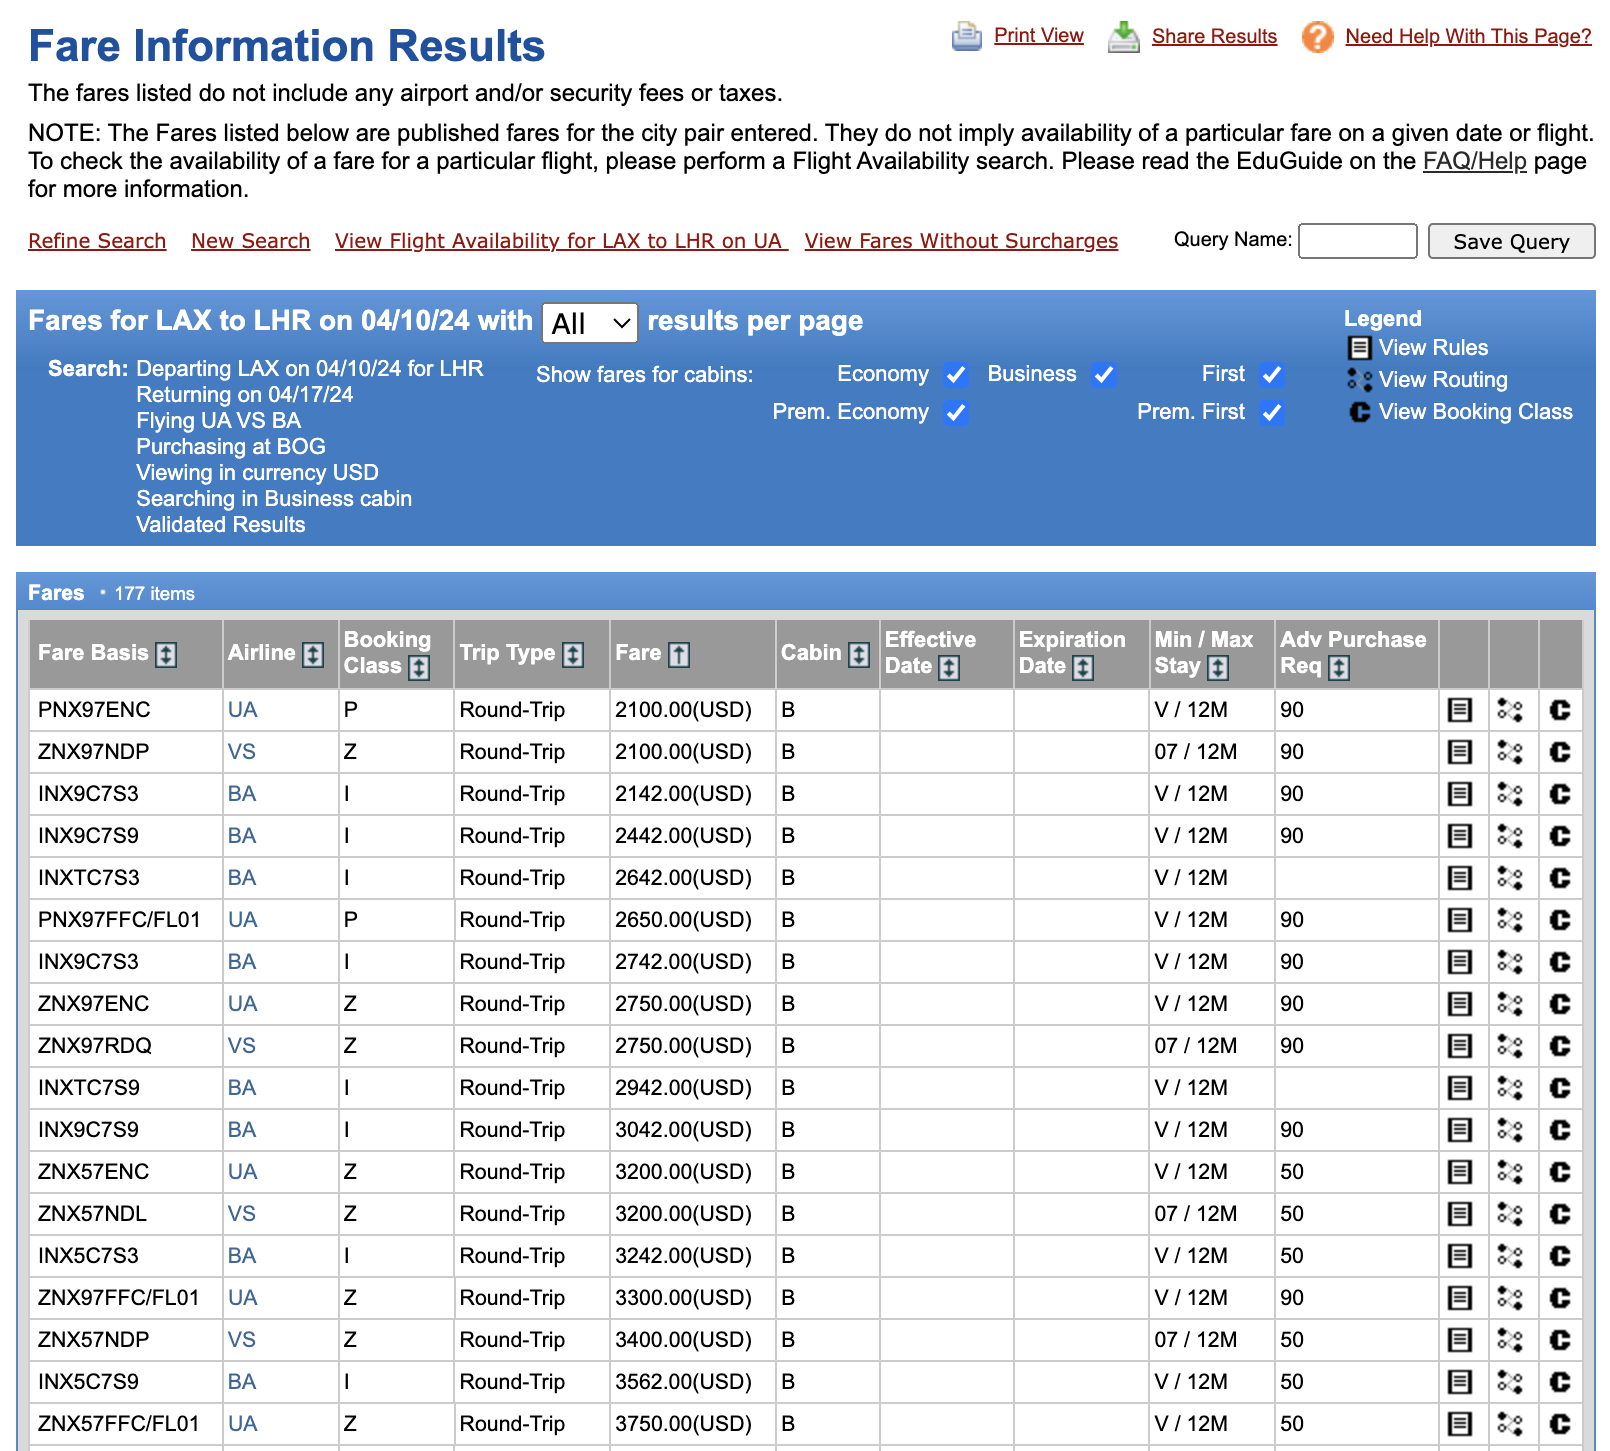Sort by Fare column ascending arrow
1610x1451 pixels.
[x=679, y=655]
